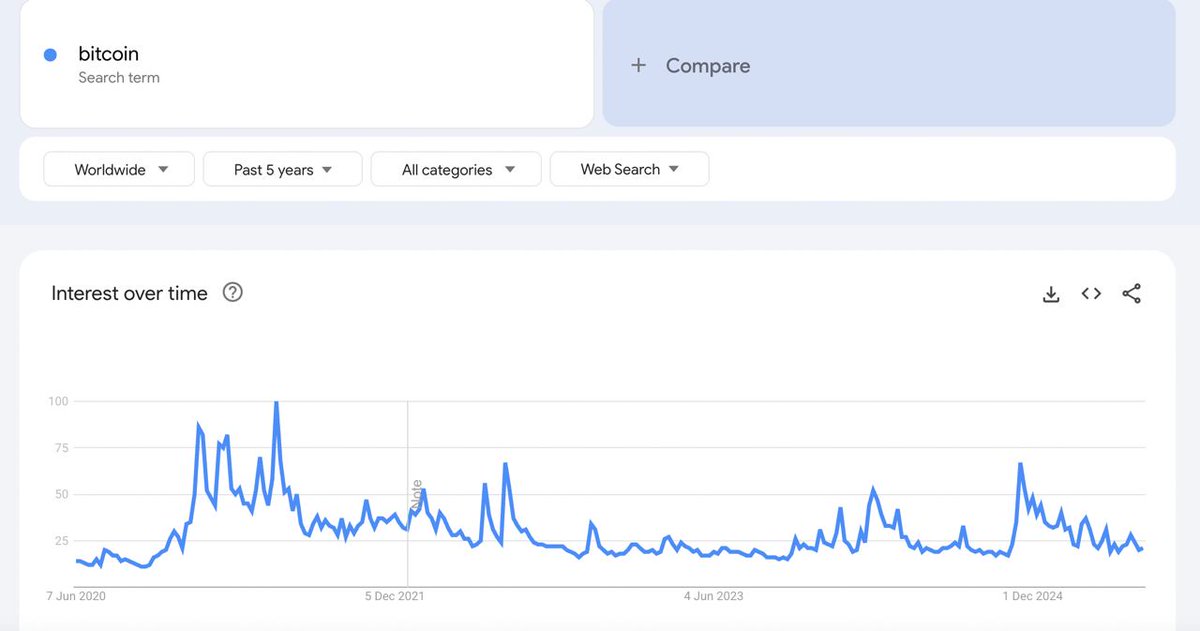Open the help icon beside Interest over time
This screenshot has height=631, width=1200.
pos(233,293)
